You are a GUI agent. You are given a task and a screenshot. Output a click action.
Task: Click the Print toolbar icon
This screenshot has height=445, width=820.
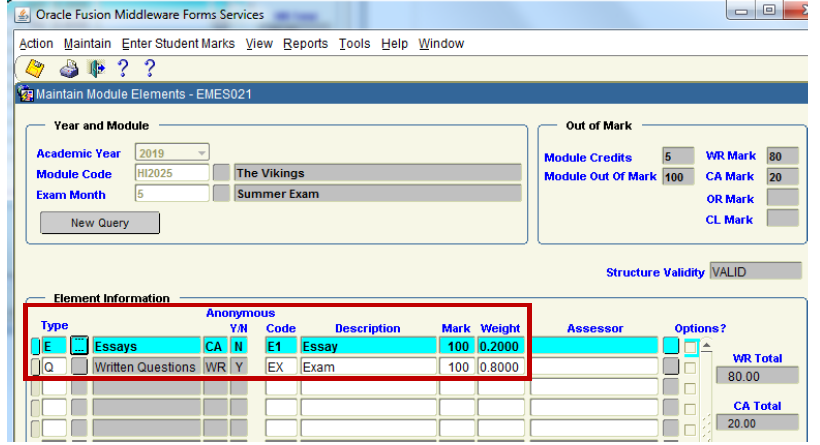coord(70,69)
